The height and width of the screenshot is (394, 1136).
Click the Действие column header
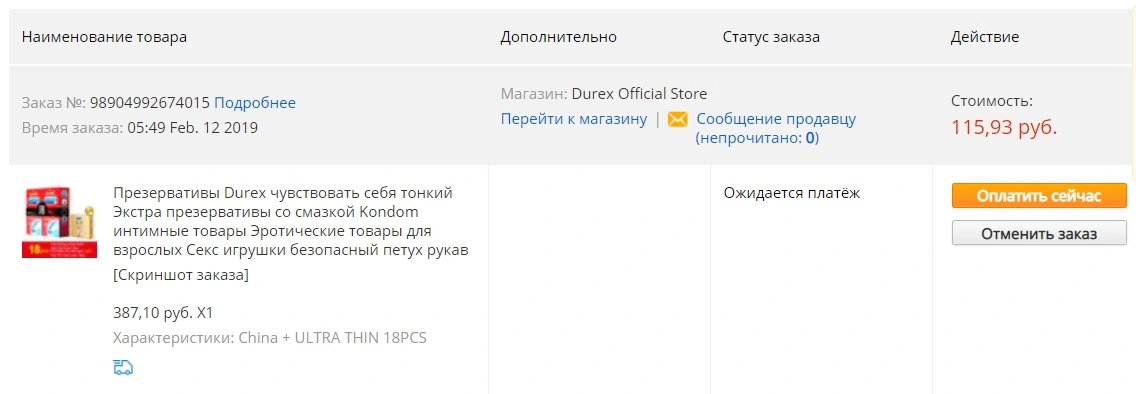(985, 37)
